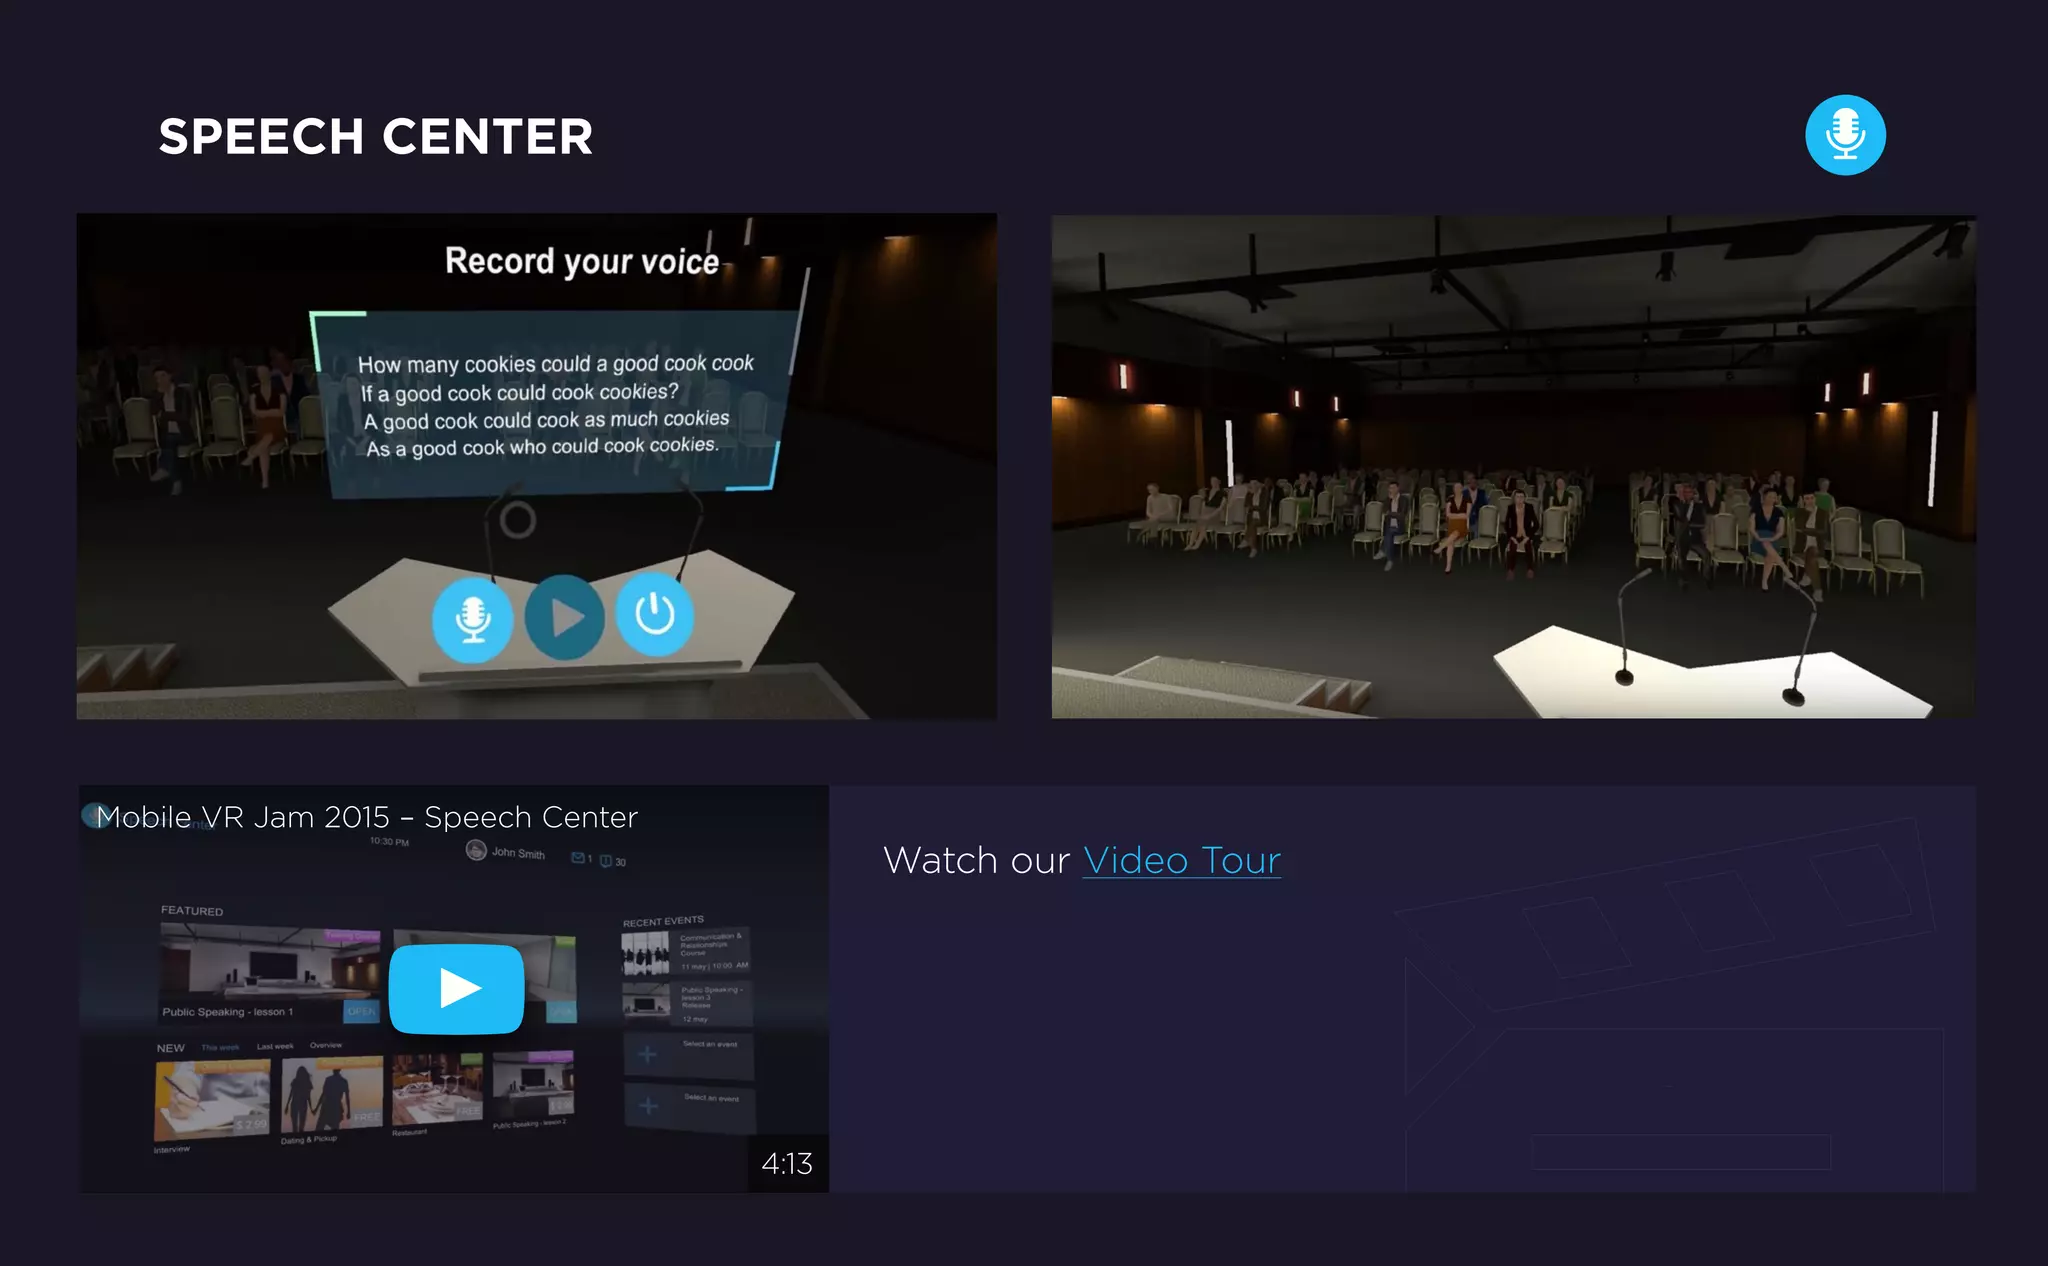Click the Record your voice caption
This screenshot has width=2048, height=1266.
click(x=582, y=261)
